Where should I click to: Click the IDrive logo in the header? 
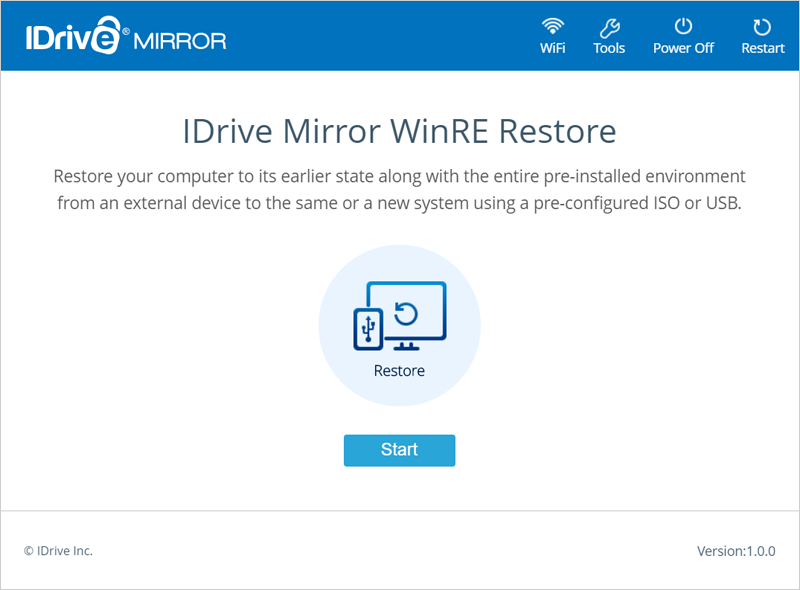73,38
